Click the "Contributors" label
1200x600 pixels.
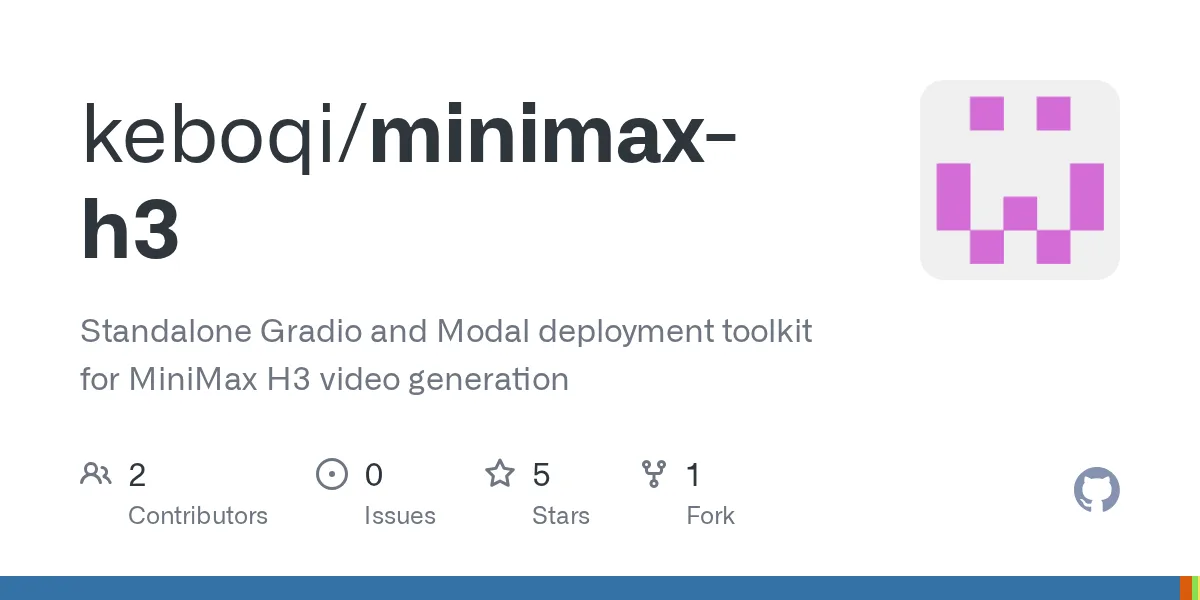pos(198,516)
